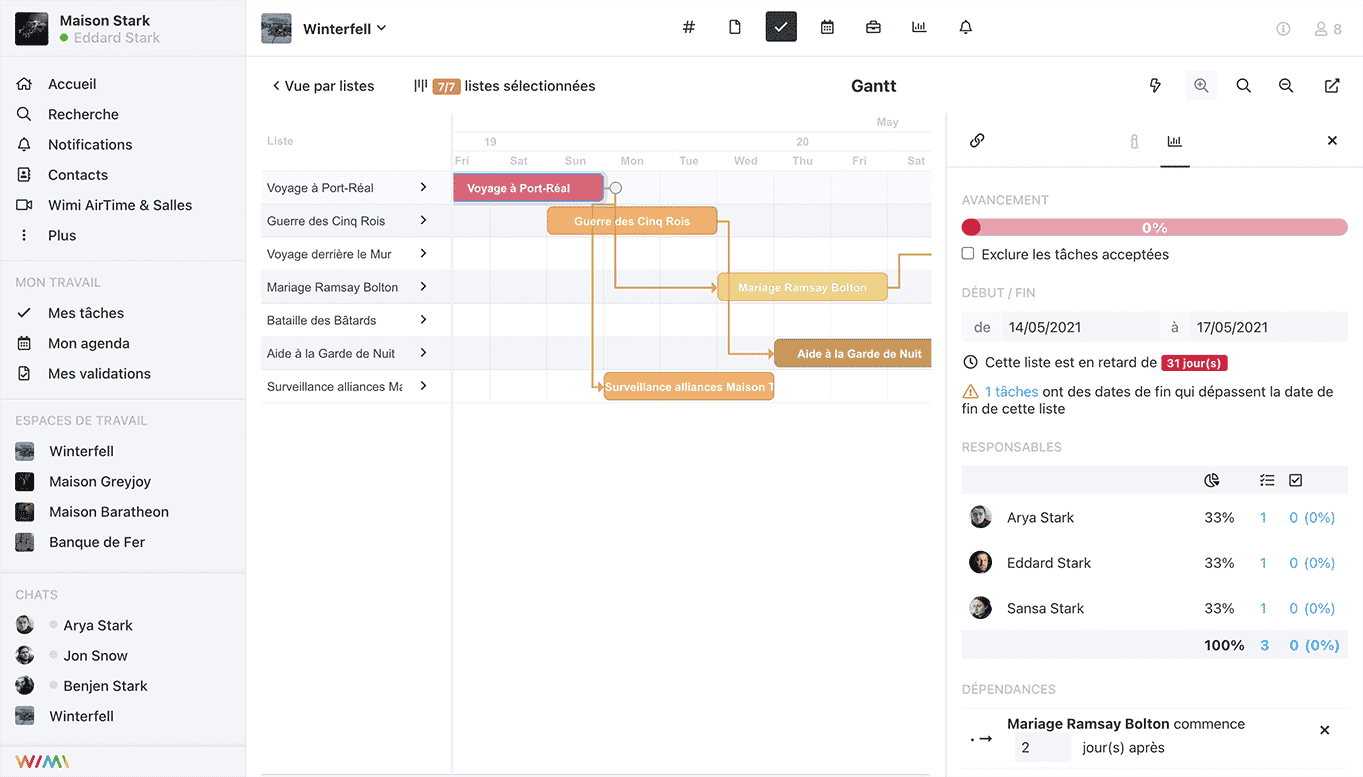Enable 'Exclure les tâches acceptées' checkbox
This screenshot has width=1363, height=777.
(968, 254)
